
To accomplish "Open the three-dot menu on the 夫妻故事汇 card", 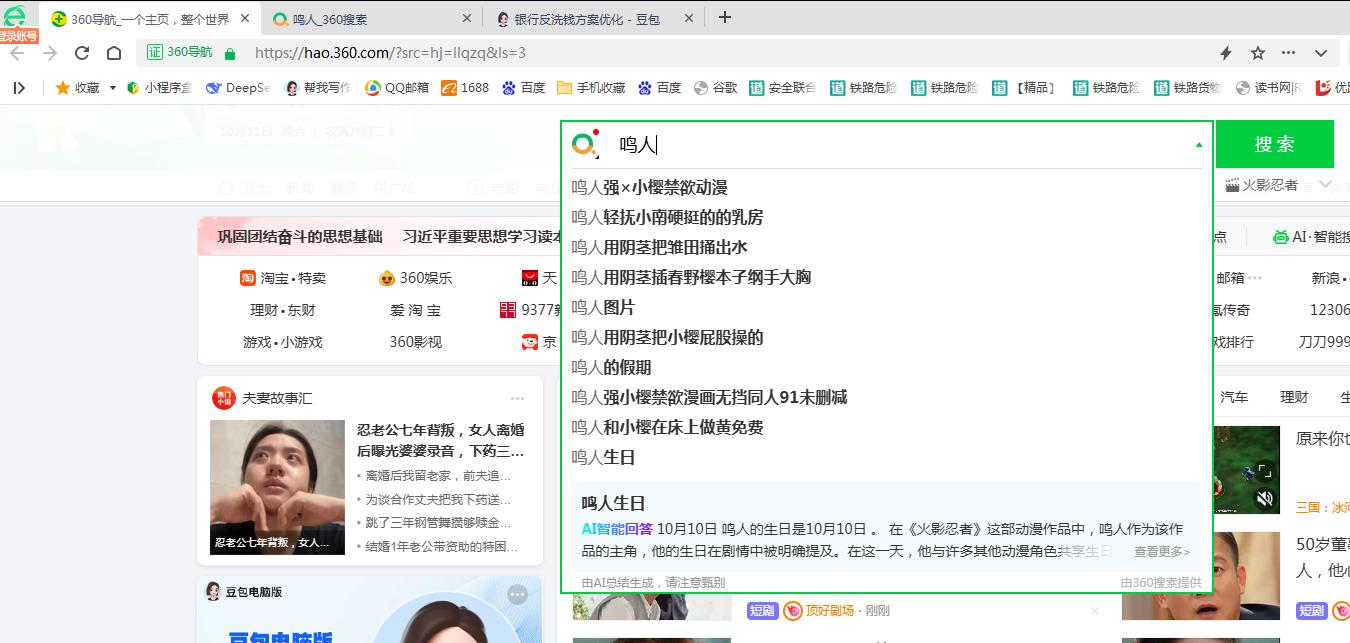I will [517, 398].
